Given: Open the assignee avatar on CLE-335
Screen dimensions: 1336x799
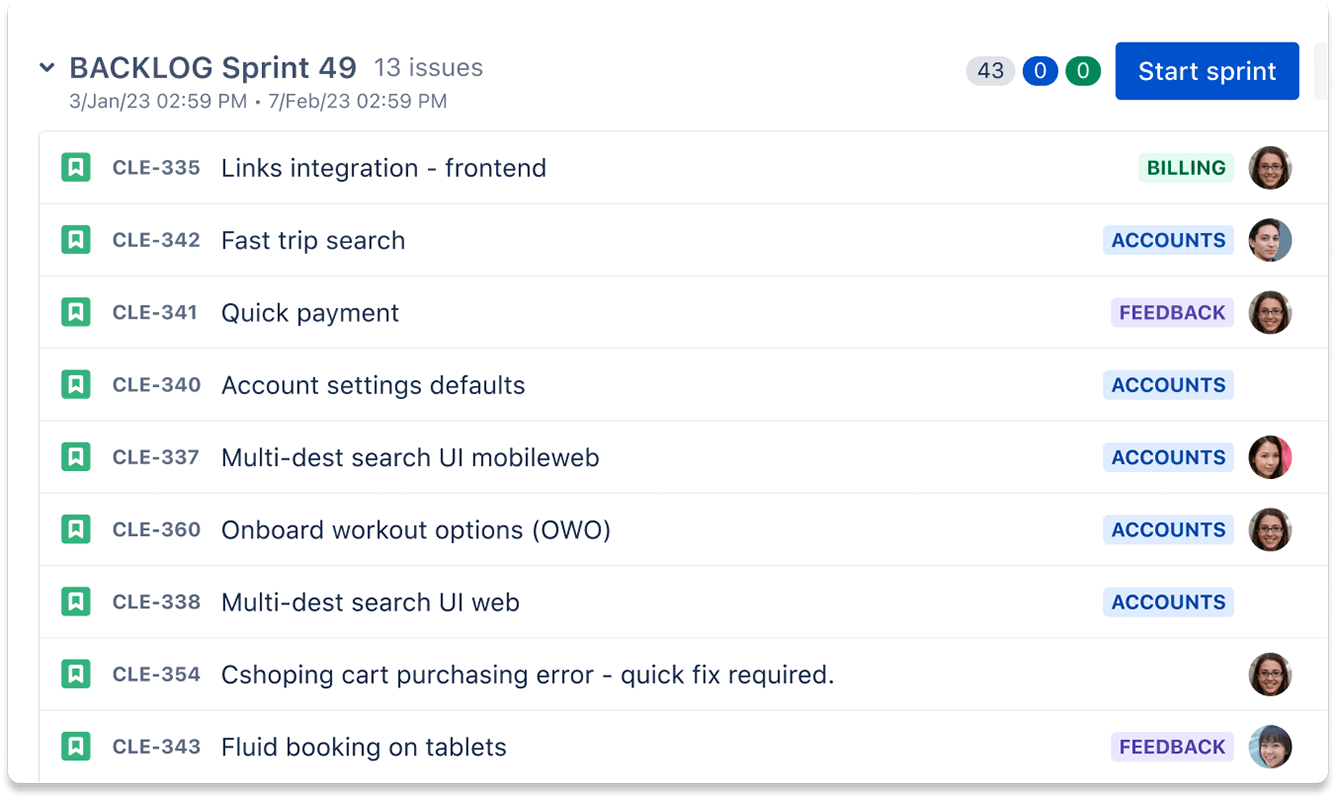Looking at the screenshot, I should click(1271, 167).
